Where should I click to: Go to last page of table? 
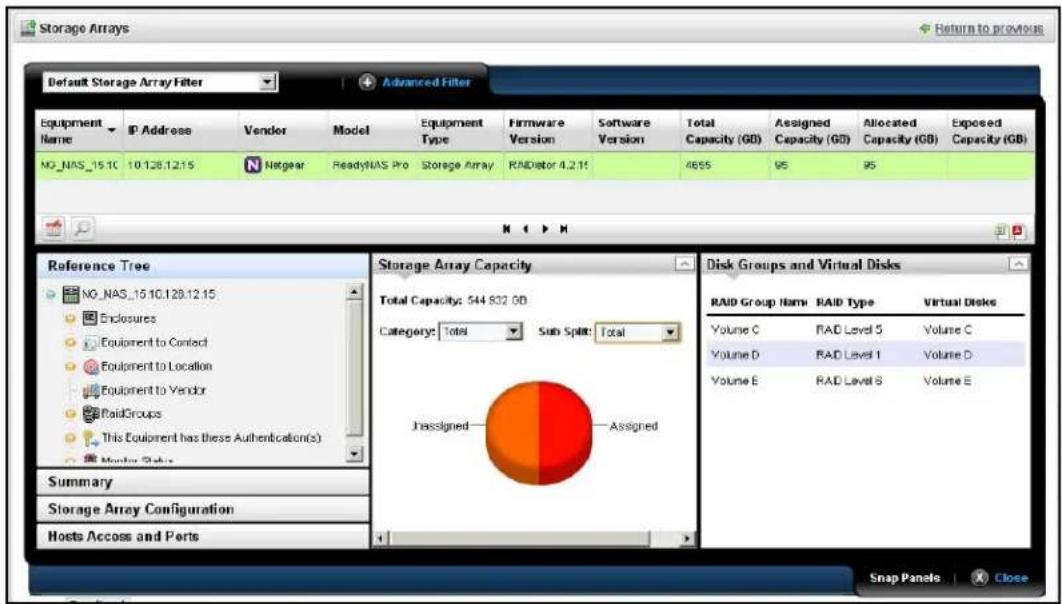(x=562, y=231)
